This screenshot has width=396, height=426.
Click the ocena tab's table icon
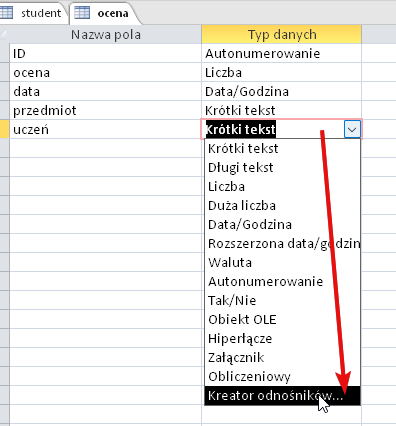coord(82,13)
